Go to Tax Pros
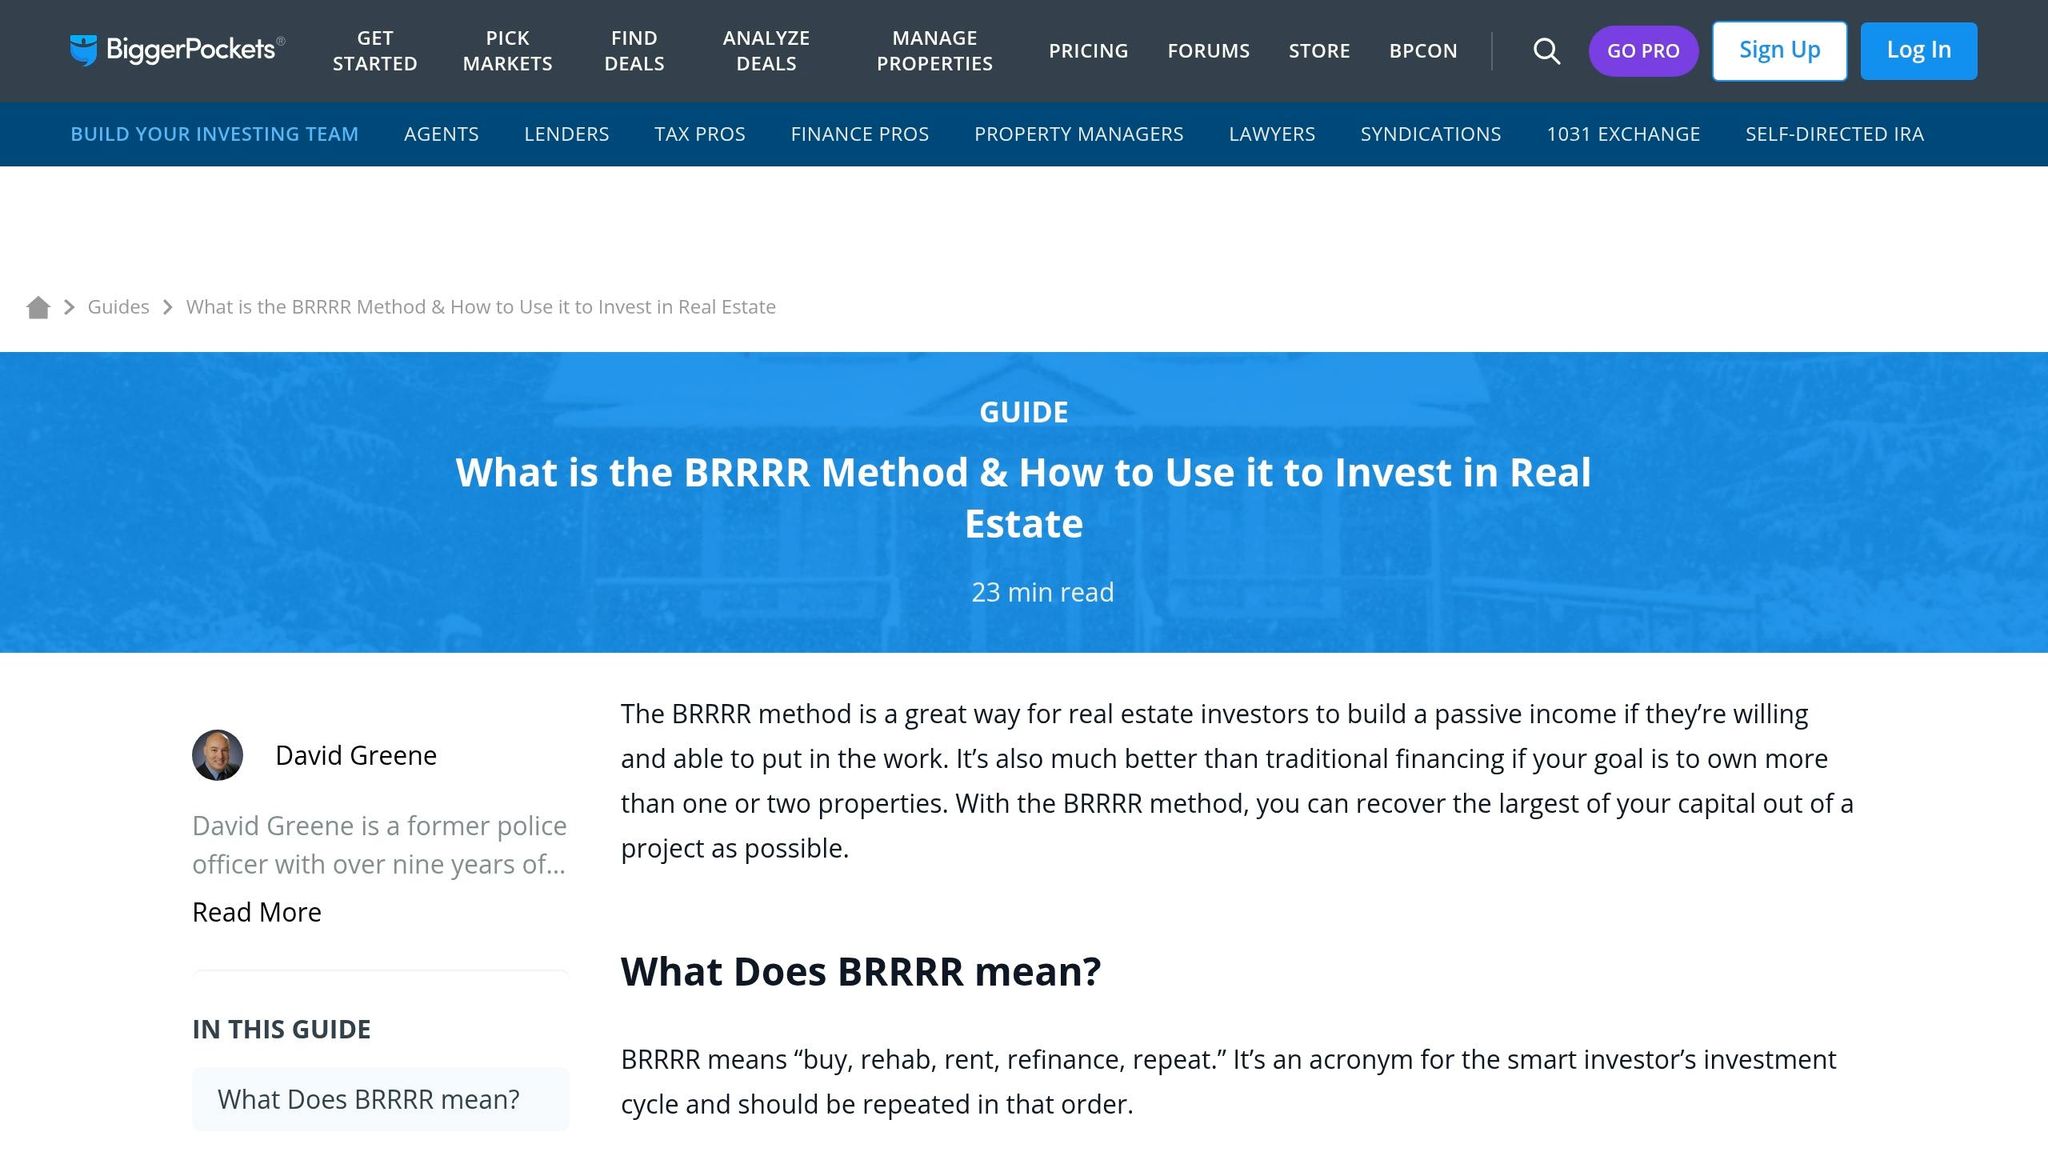The height and width of the screenshot is (1152, 2048). [x=700, y=134]
